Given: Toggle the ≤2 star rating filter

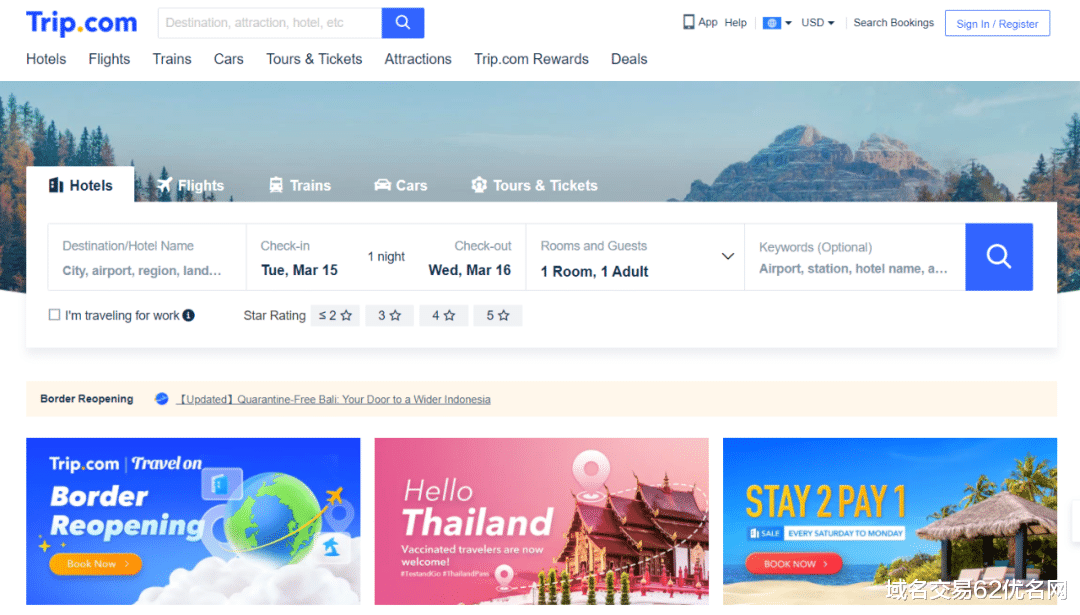Looking at the screenshot, I should pyautogui.click(x=335, y=315).
